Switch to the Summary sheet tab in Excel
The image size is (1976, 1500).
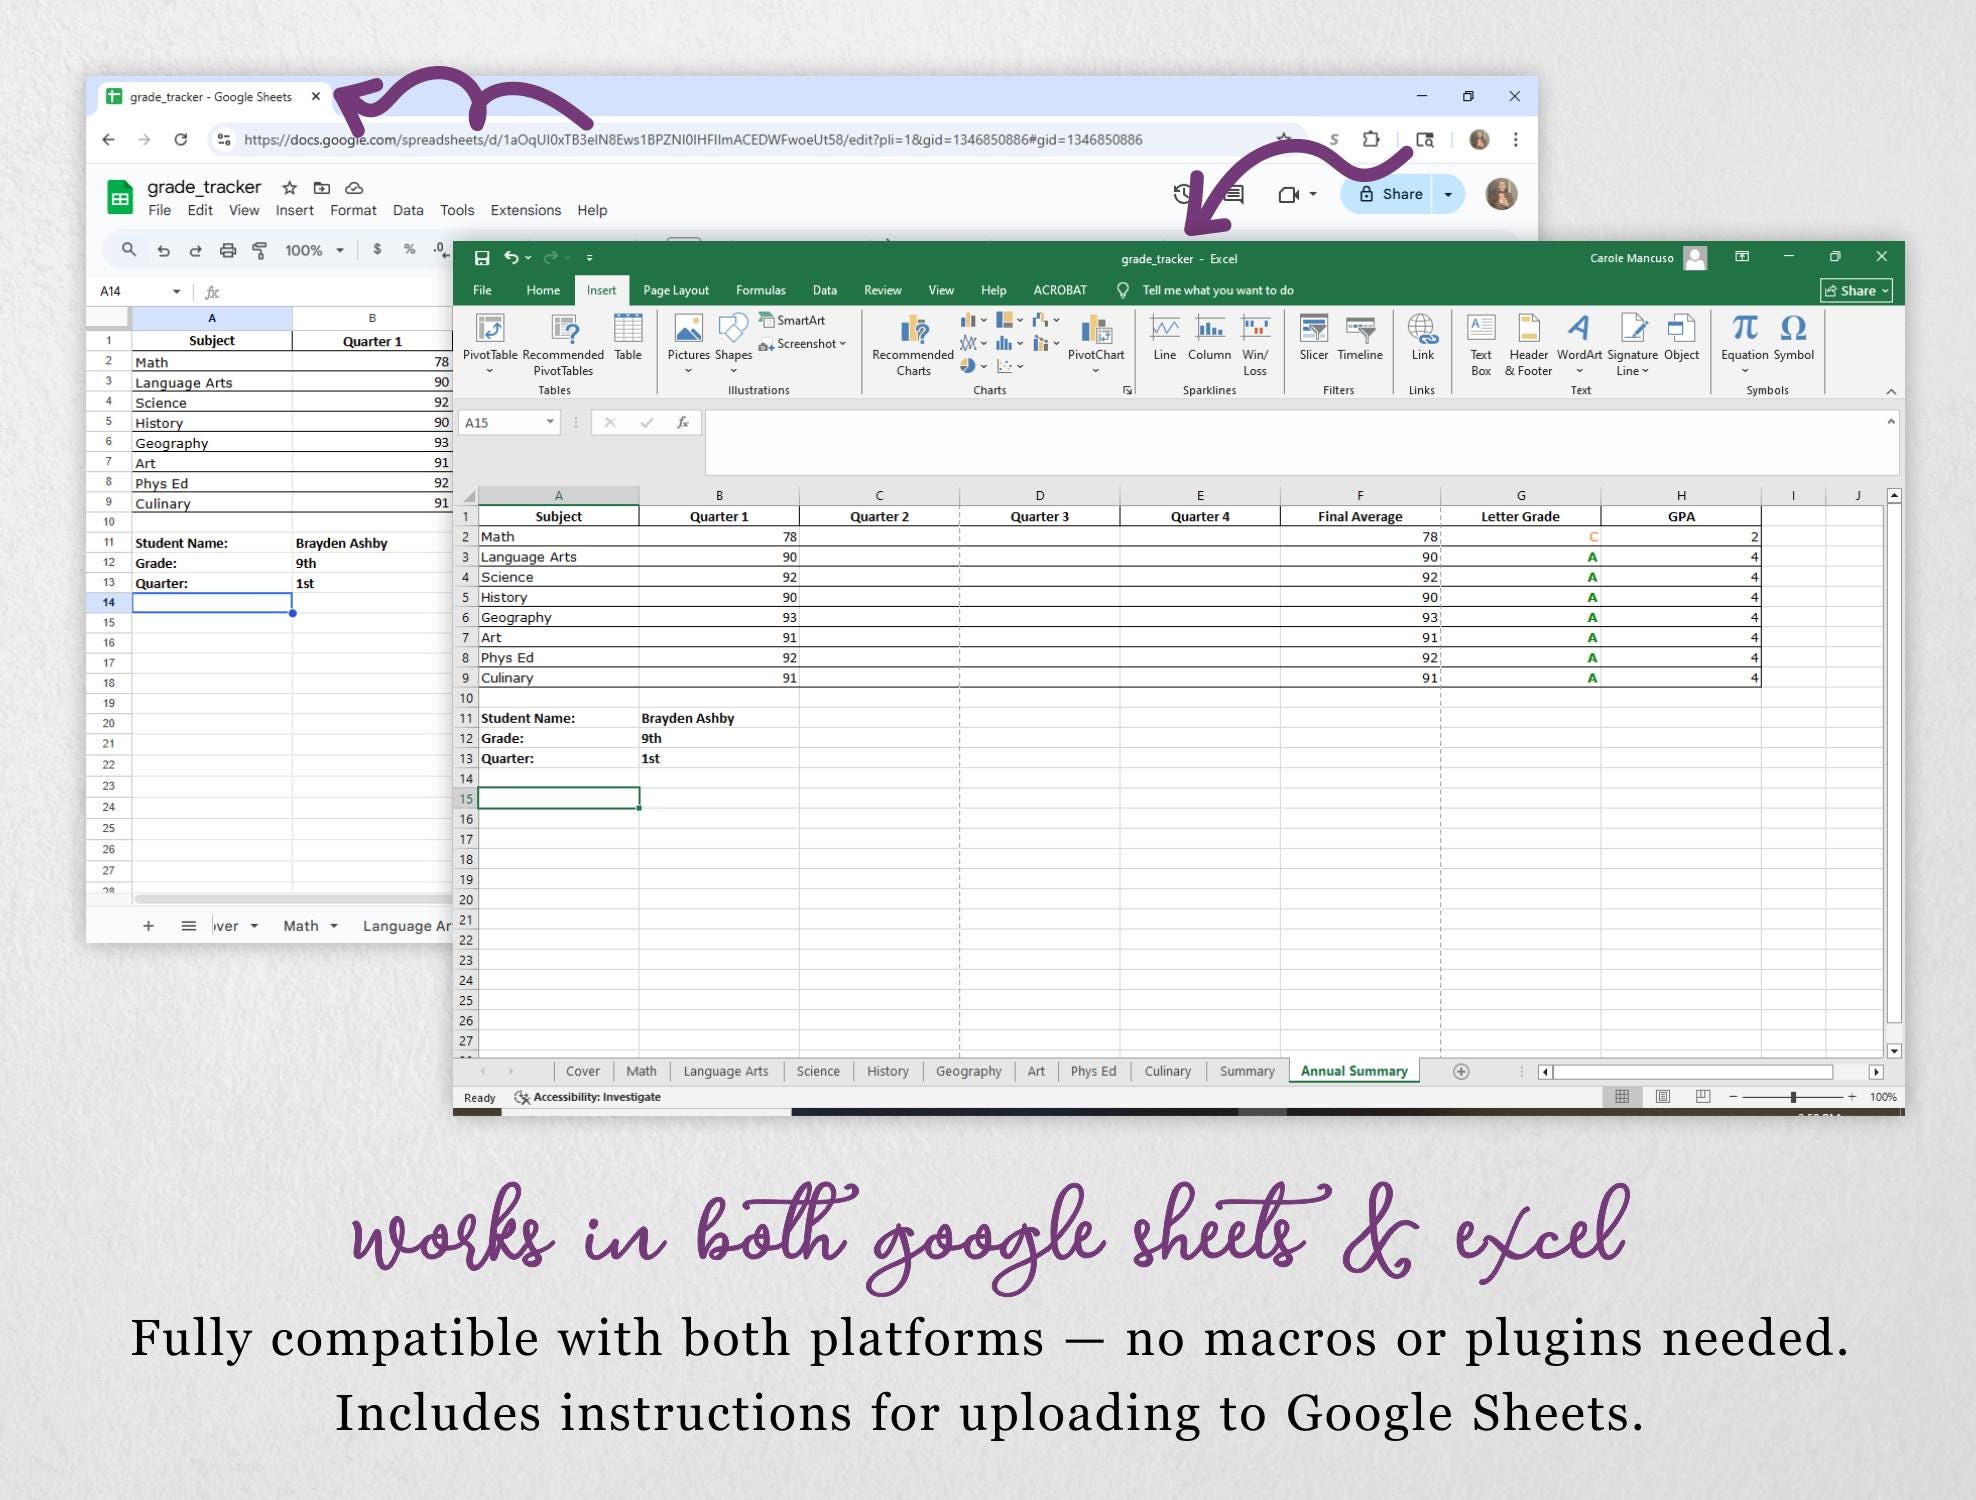[x=1247, y=1071]
